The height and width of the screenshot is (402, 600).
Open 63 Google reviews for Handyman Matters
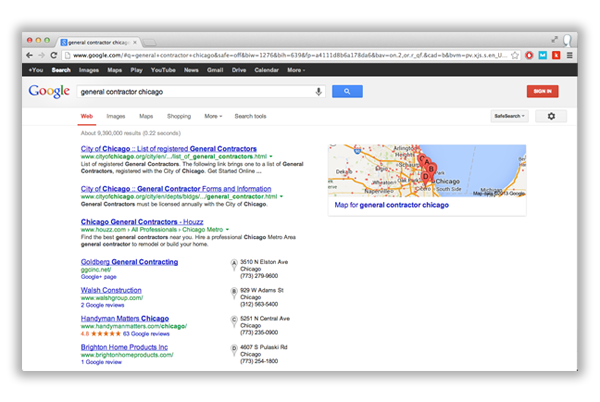(x=146, y=334)
